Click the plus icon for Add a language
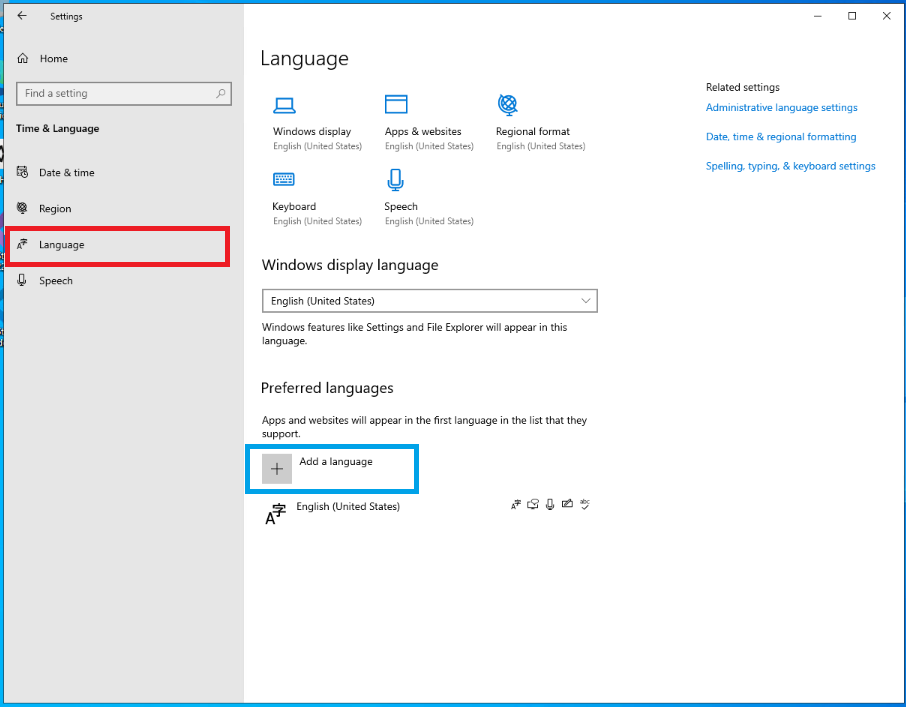Viewport: 906px width, 707px height. click(277, 468)
